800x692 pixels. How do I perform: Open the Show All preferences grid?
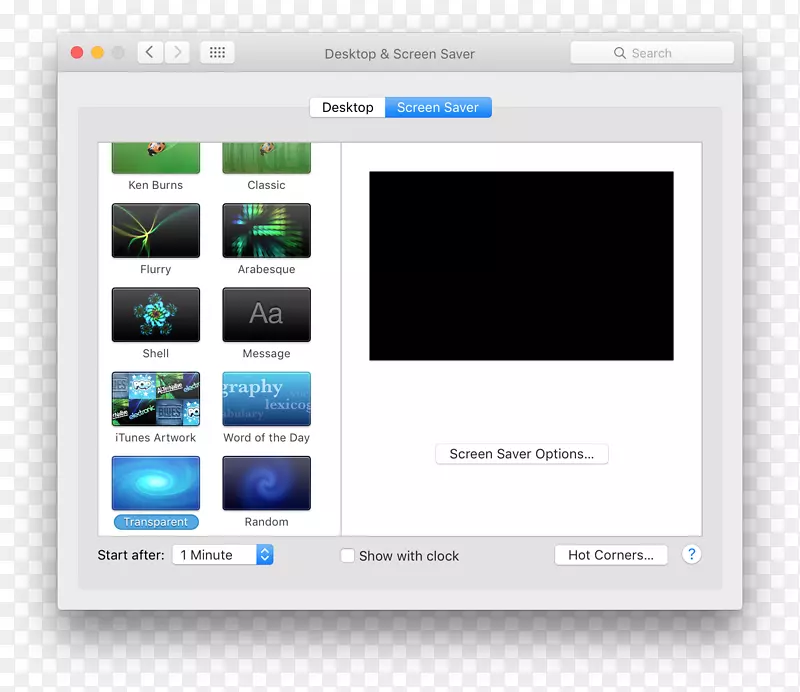click(217, 52)
